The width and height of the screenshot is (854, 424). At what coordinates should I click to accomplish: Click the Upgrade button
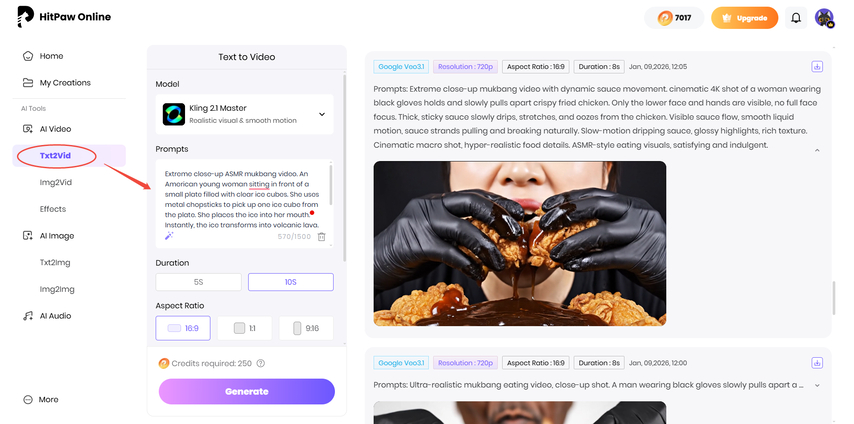click(745, 18)
